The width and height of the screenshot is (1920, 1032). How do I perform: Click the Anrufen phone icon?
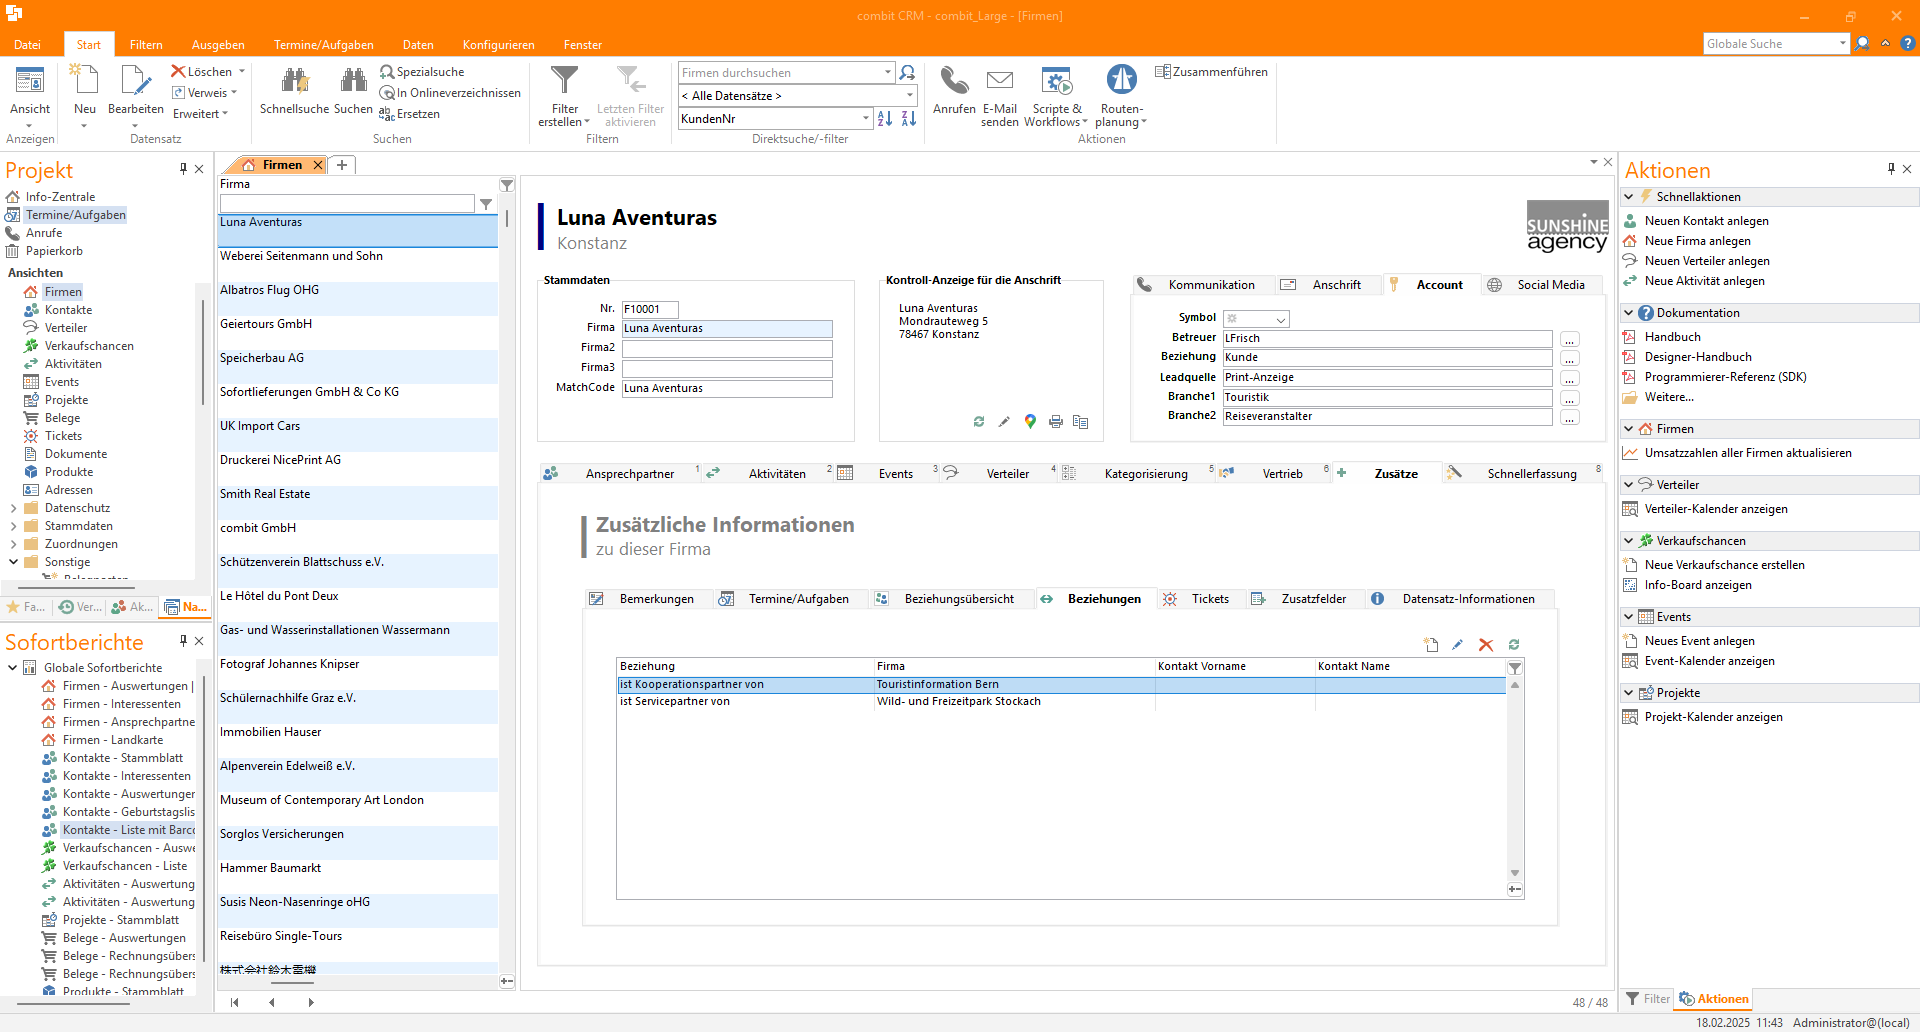click(x=954, y=82)
